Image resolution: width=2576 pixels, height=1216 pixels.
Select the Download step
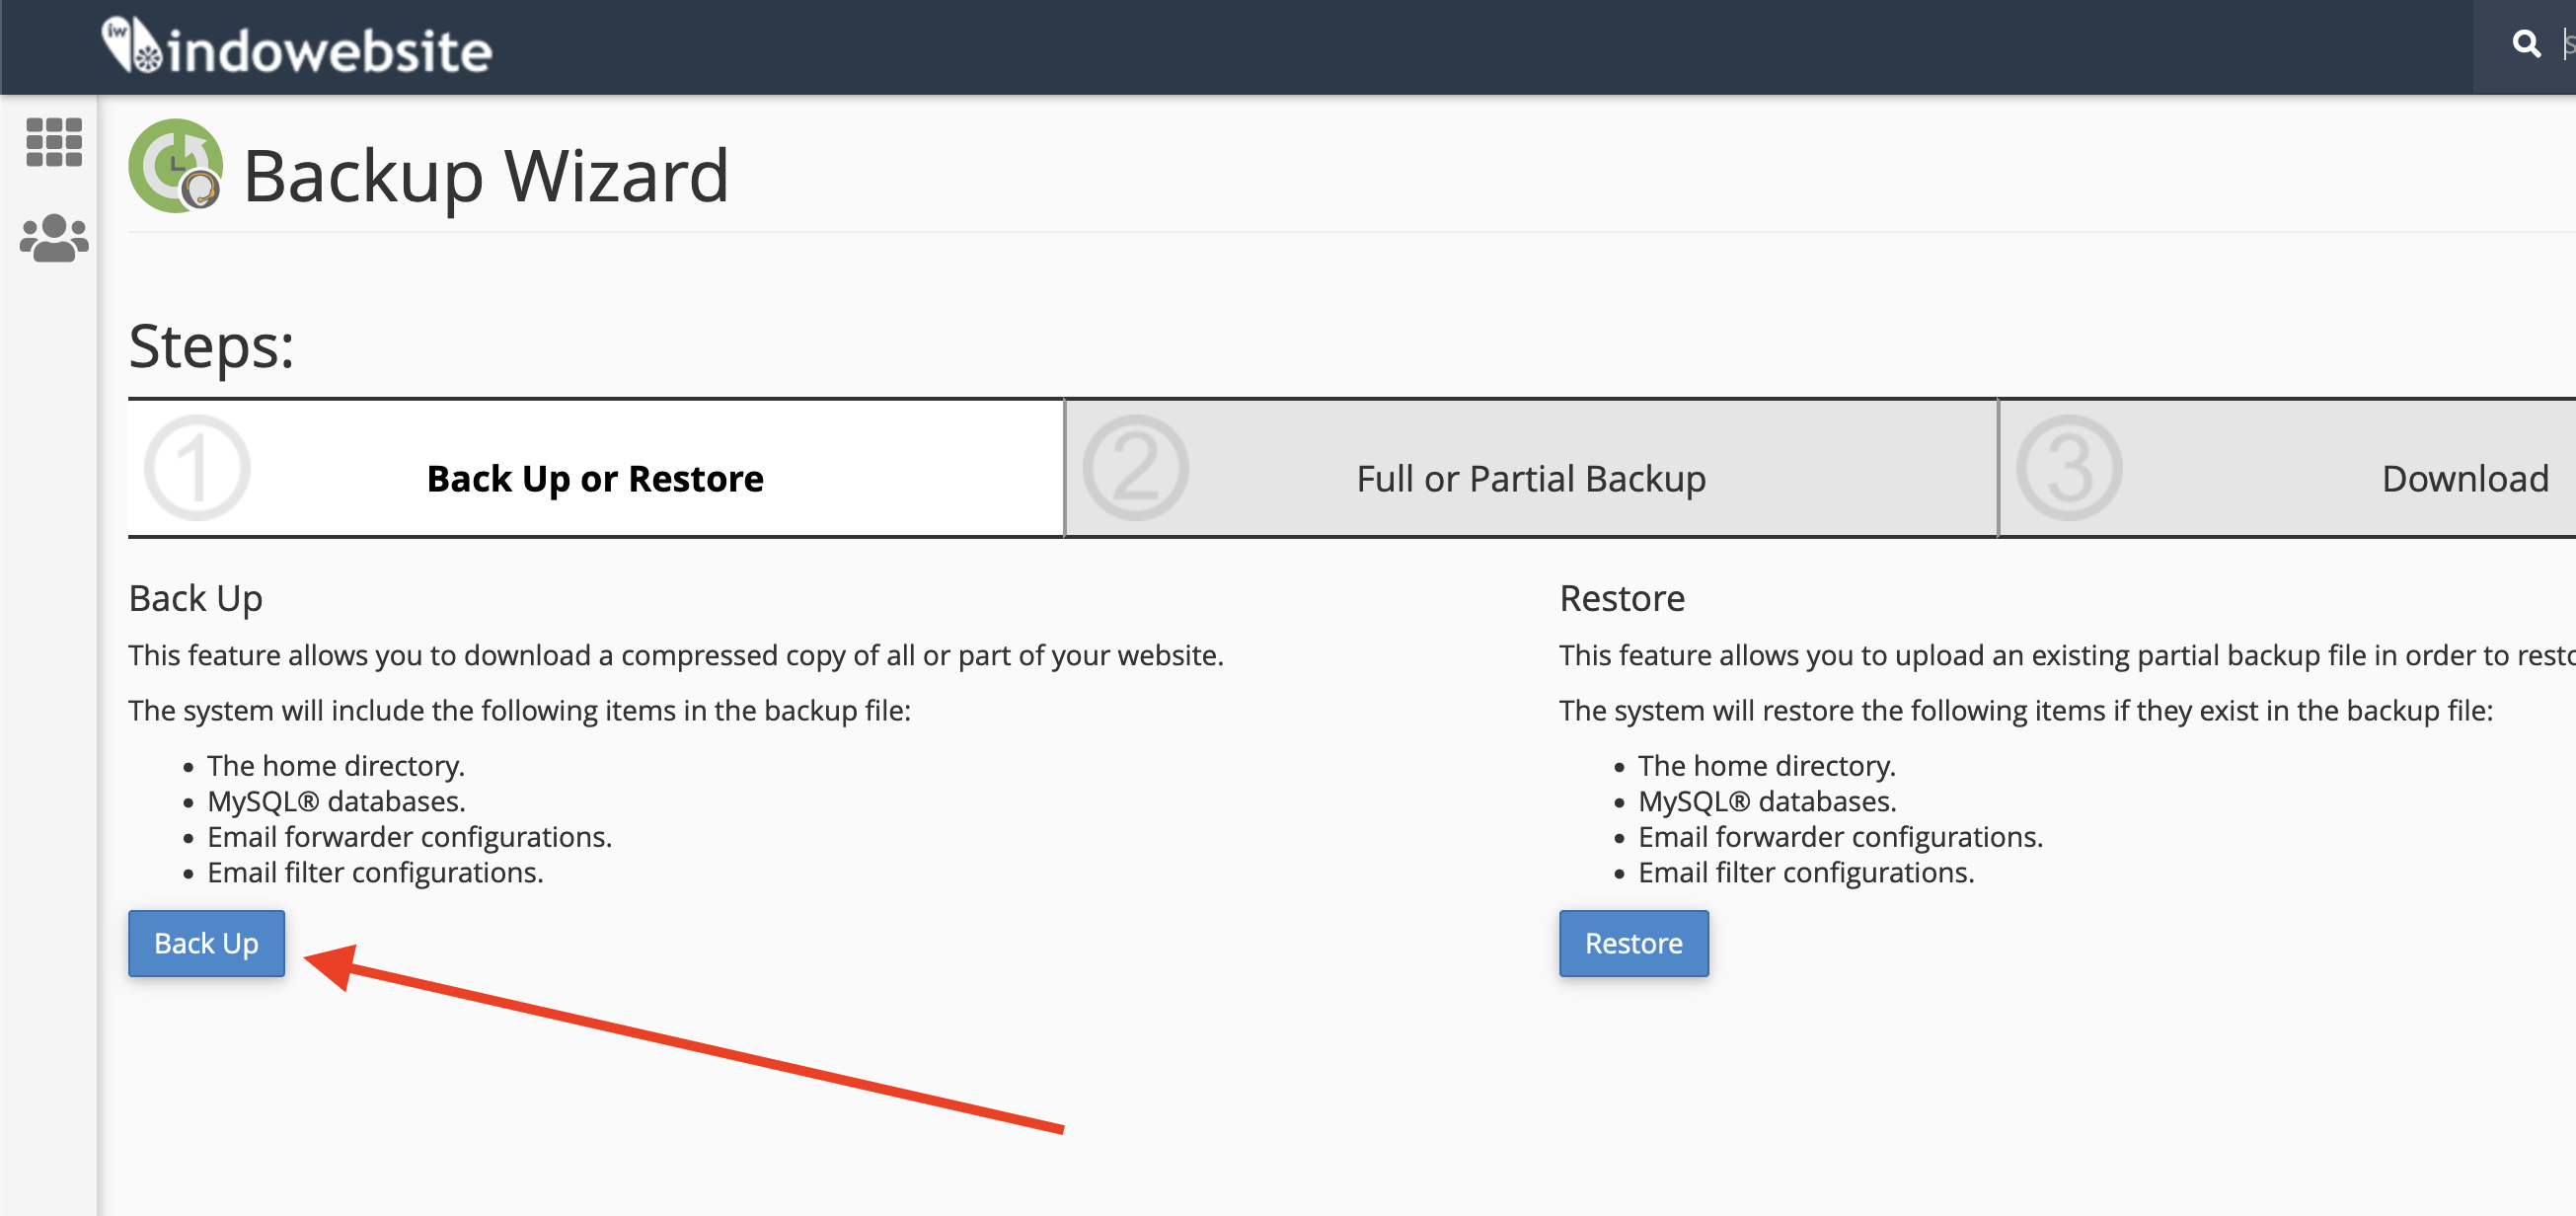pos(2464,479)
